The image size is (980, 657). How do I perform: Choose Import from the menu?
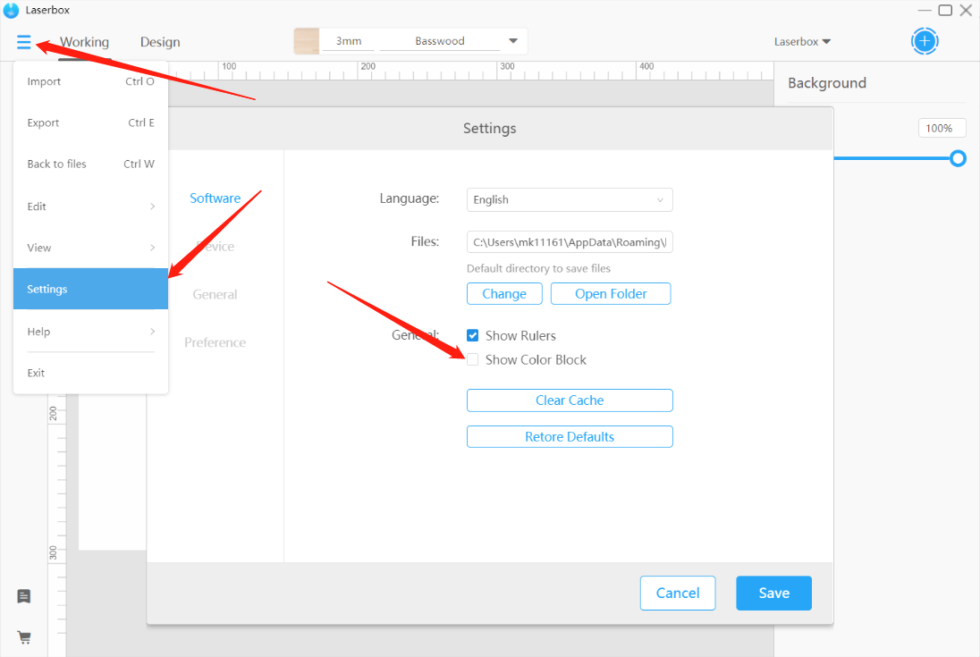[91, 81]
